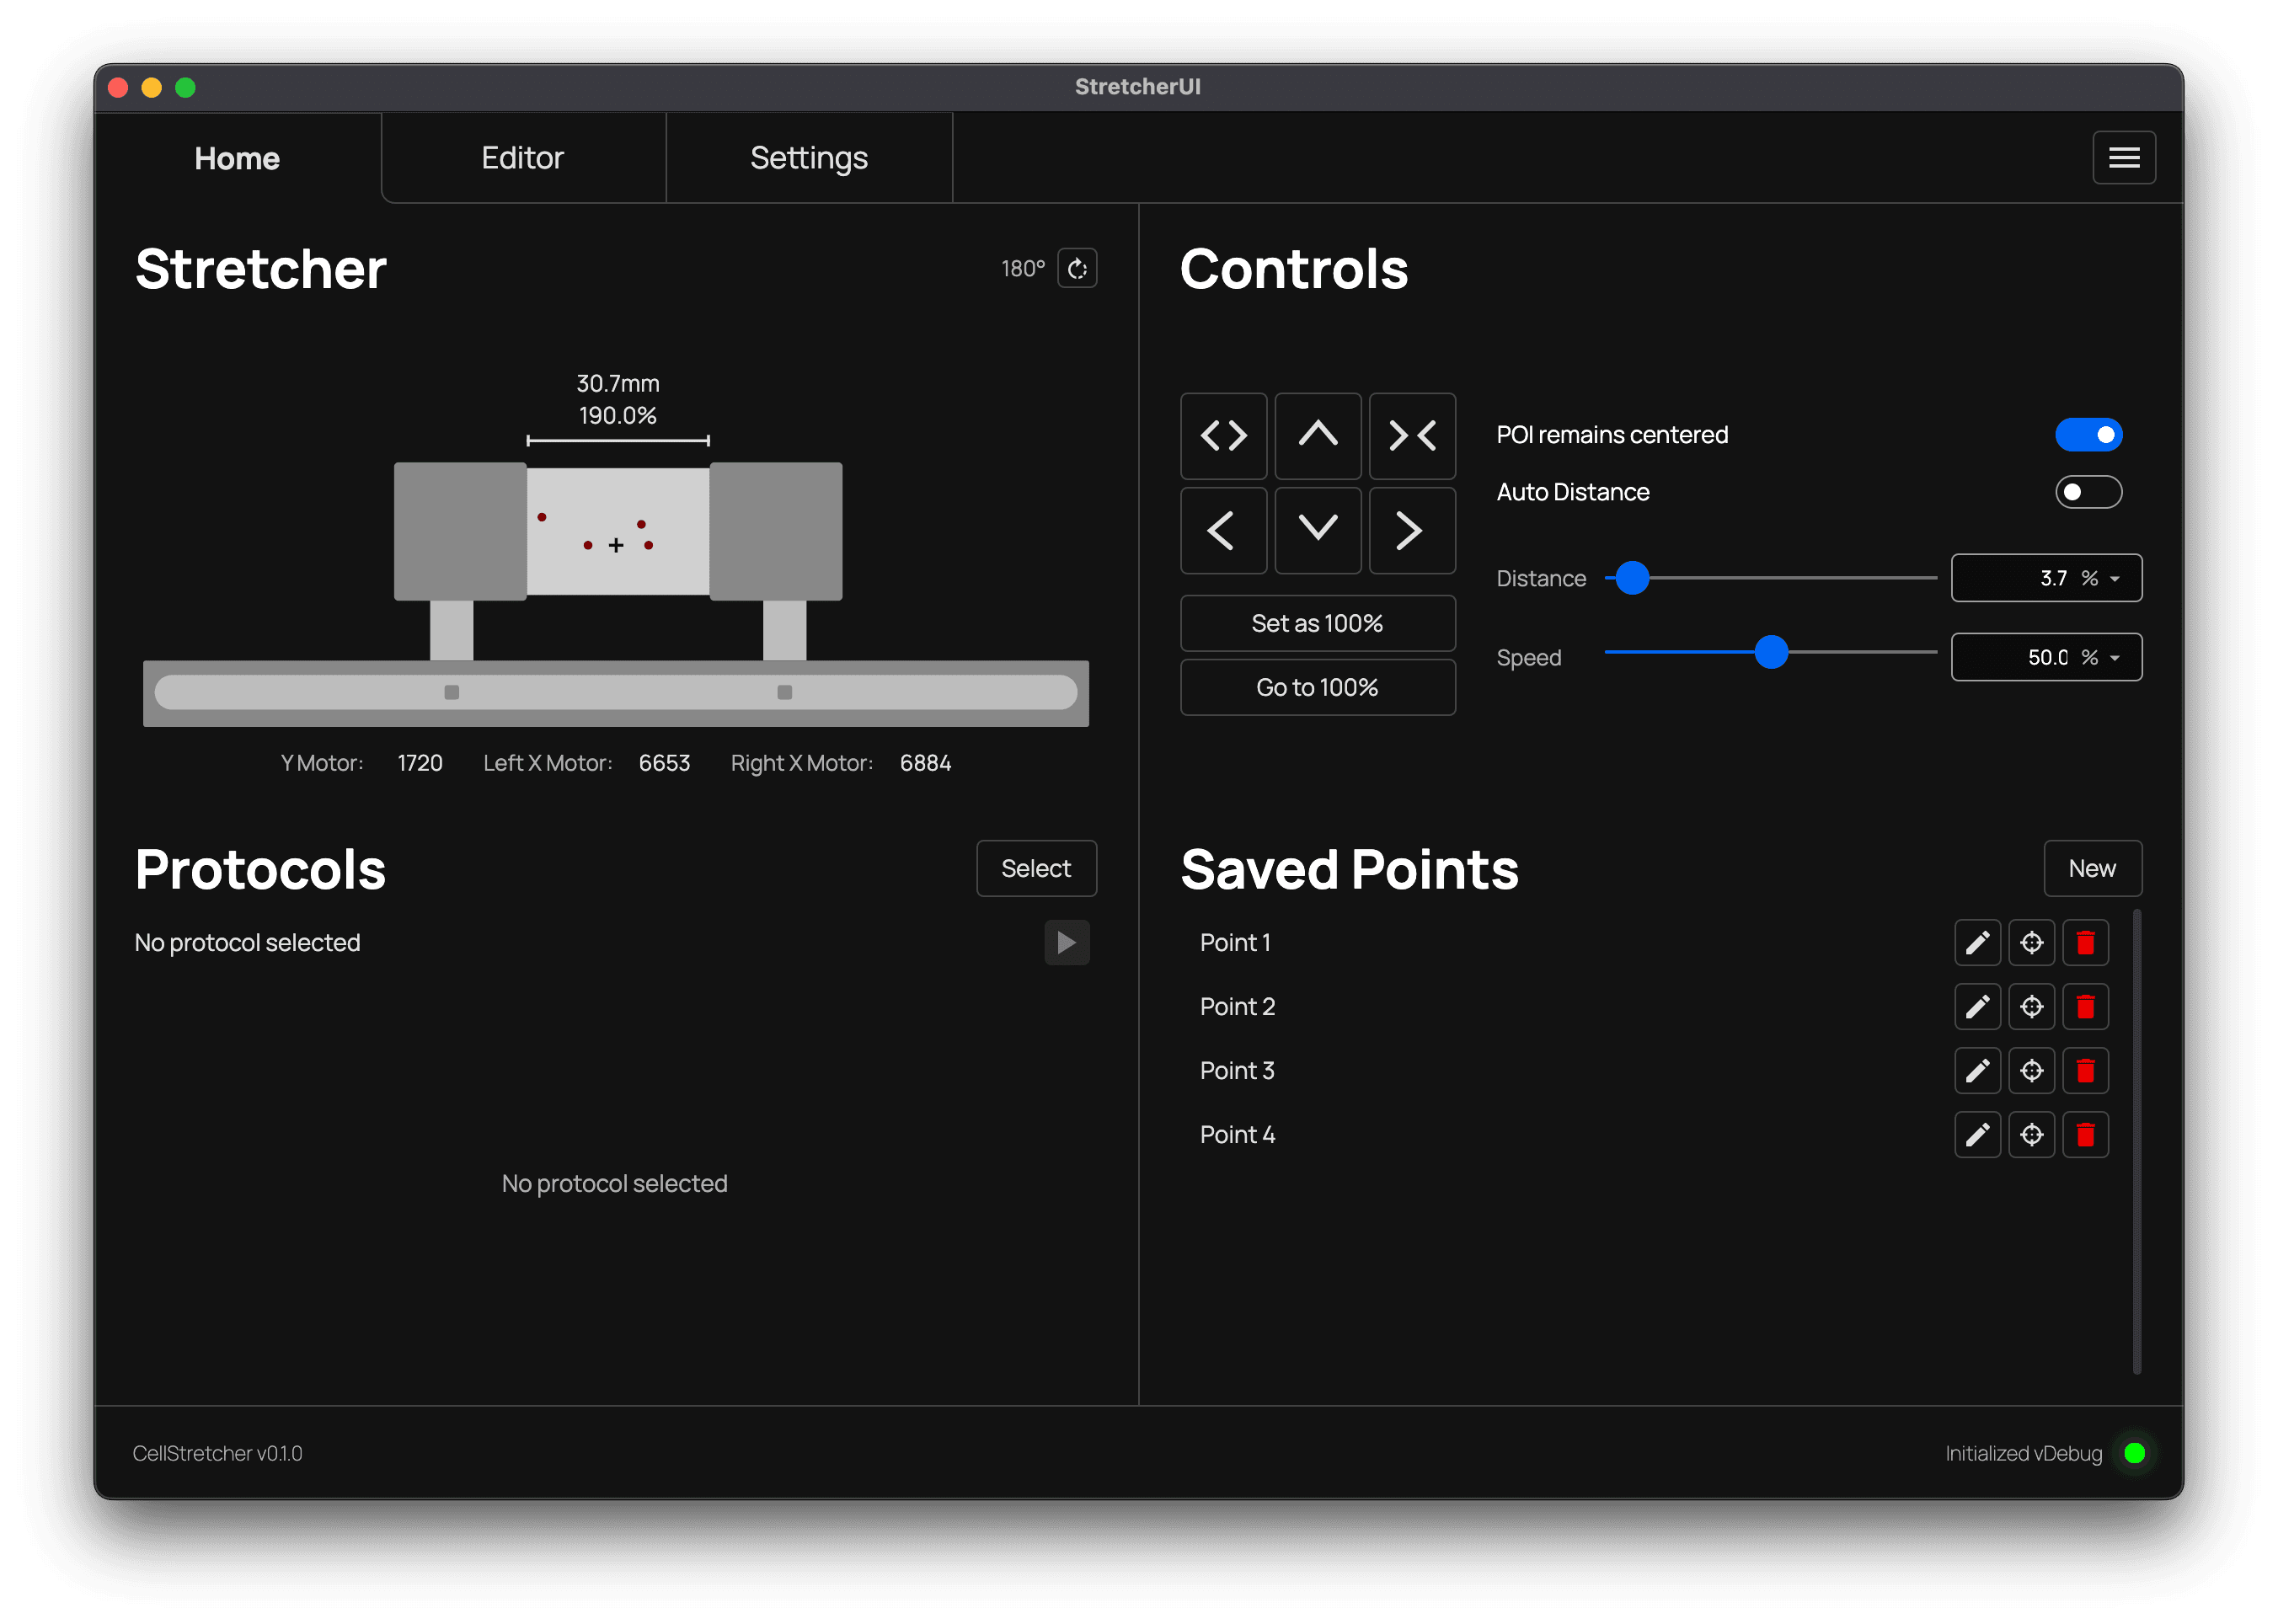Image resolution: width=2278 pixels, height=1624 pixels.
Task: Disable POI remains centered toggle
Action: (x=2087, y=435)
